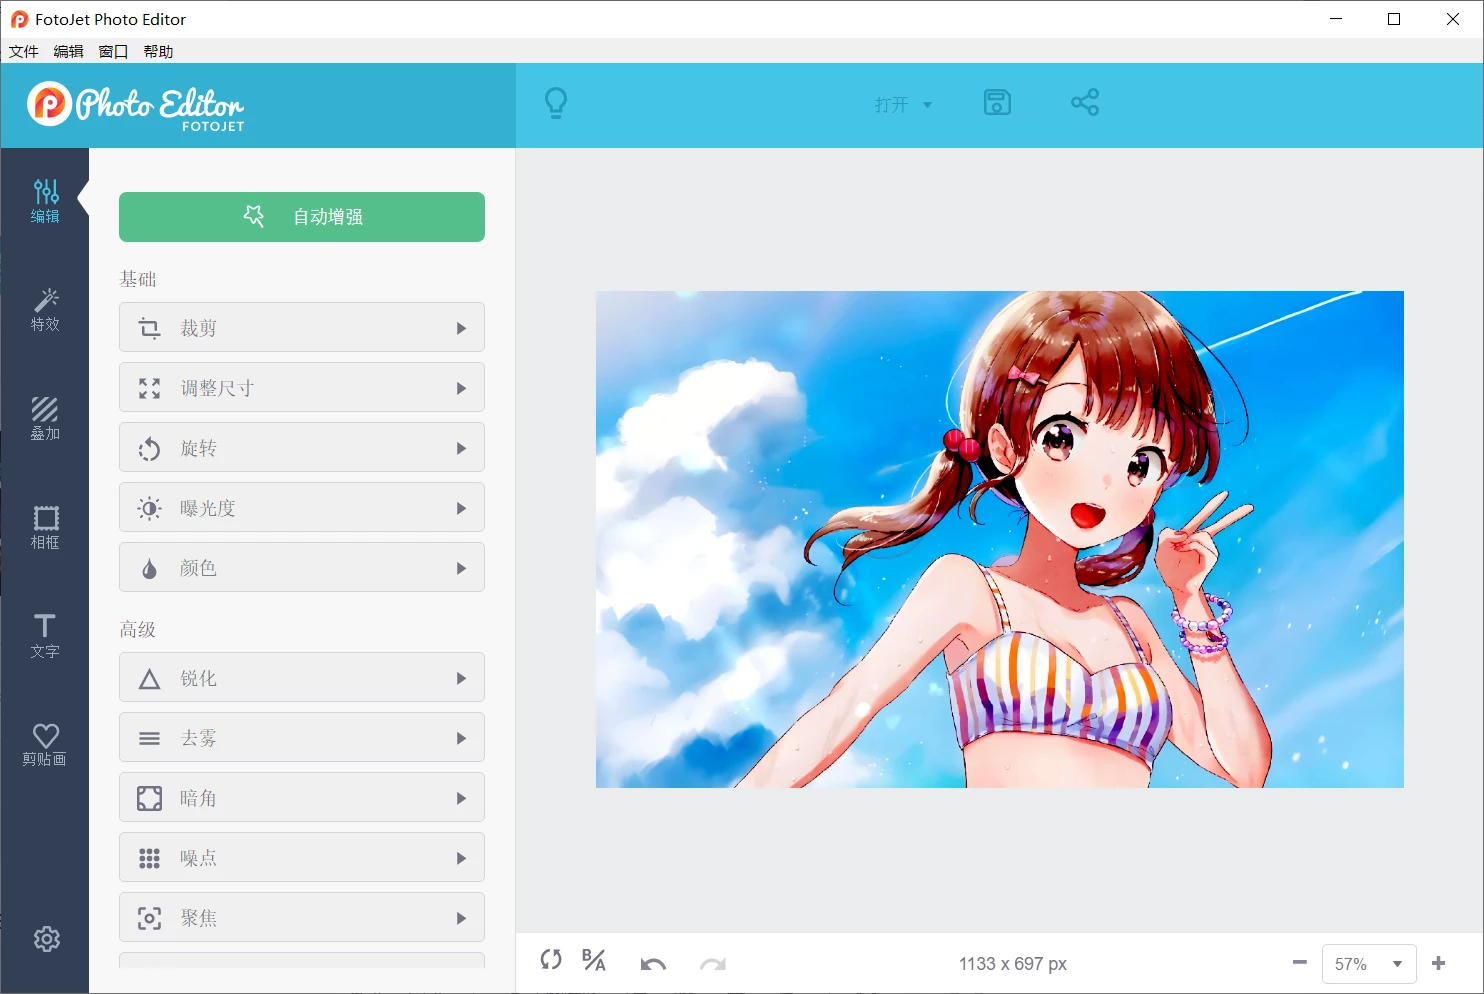Click the sharpen triangle icon beside 锐化
Image resolution: width=1484 pixels, height=994 pixels.
tap(149, 679)
